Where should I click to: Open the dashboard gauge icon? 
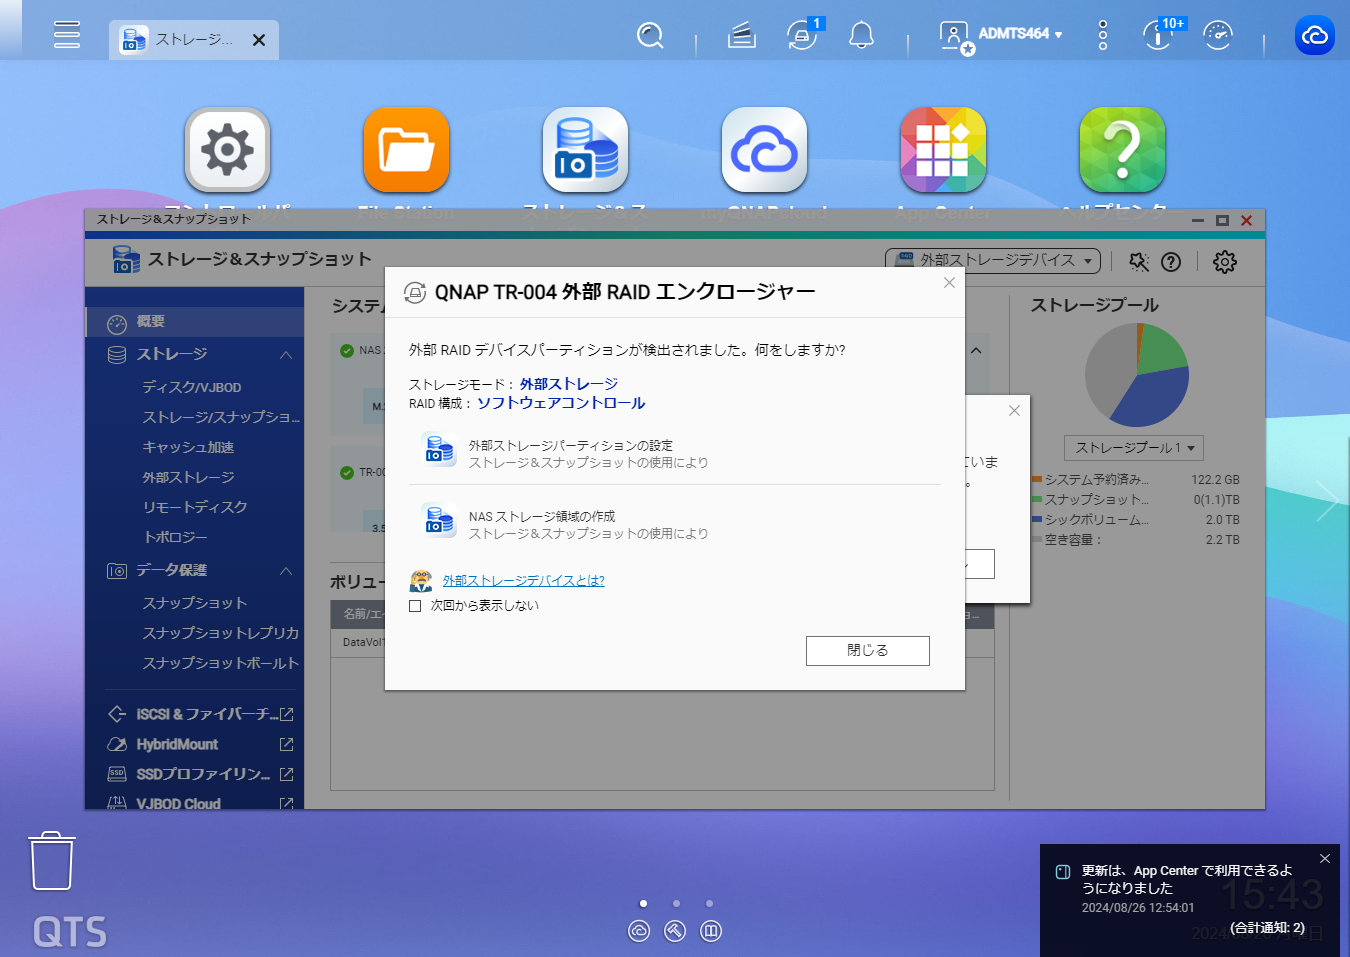1218,36
